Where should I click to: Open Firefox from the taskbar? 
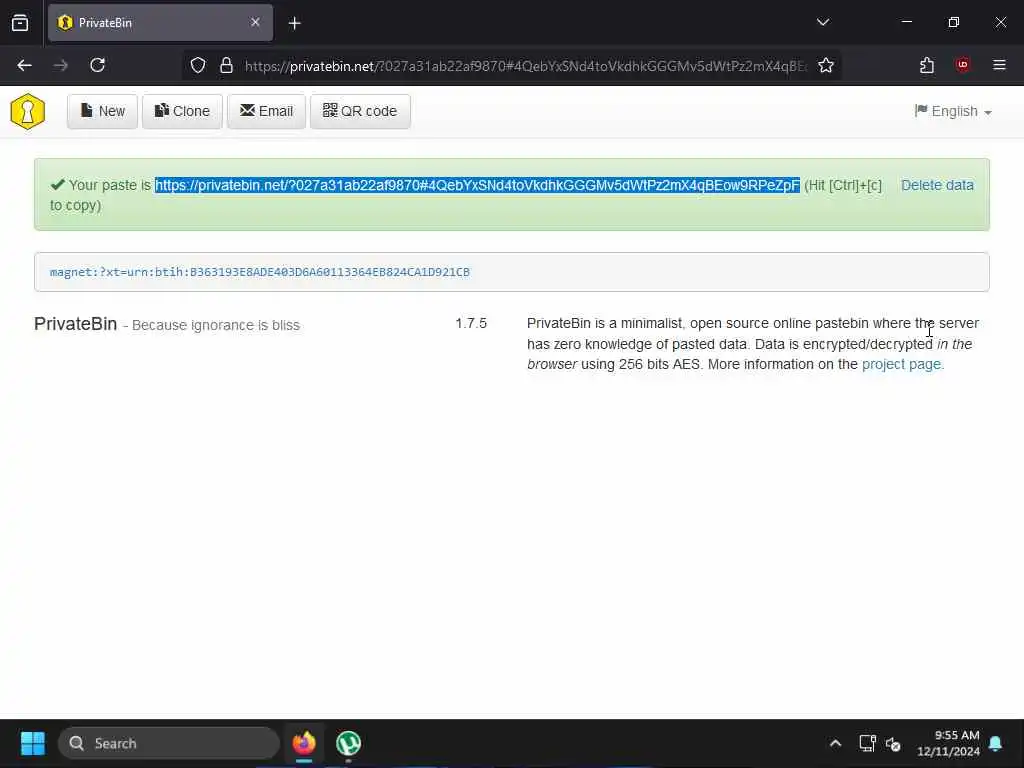click(304, 743)
